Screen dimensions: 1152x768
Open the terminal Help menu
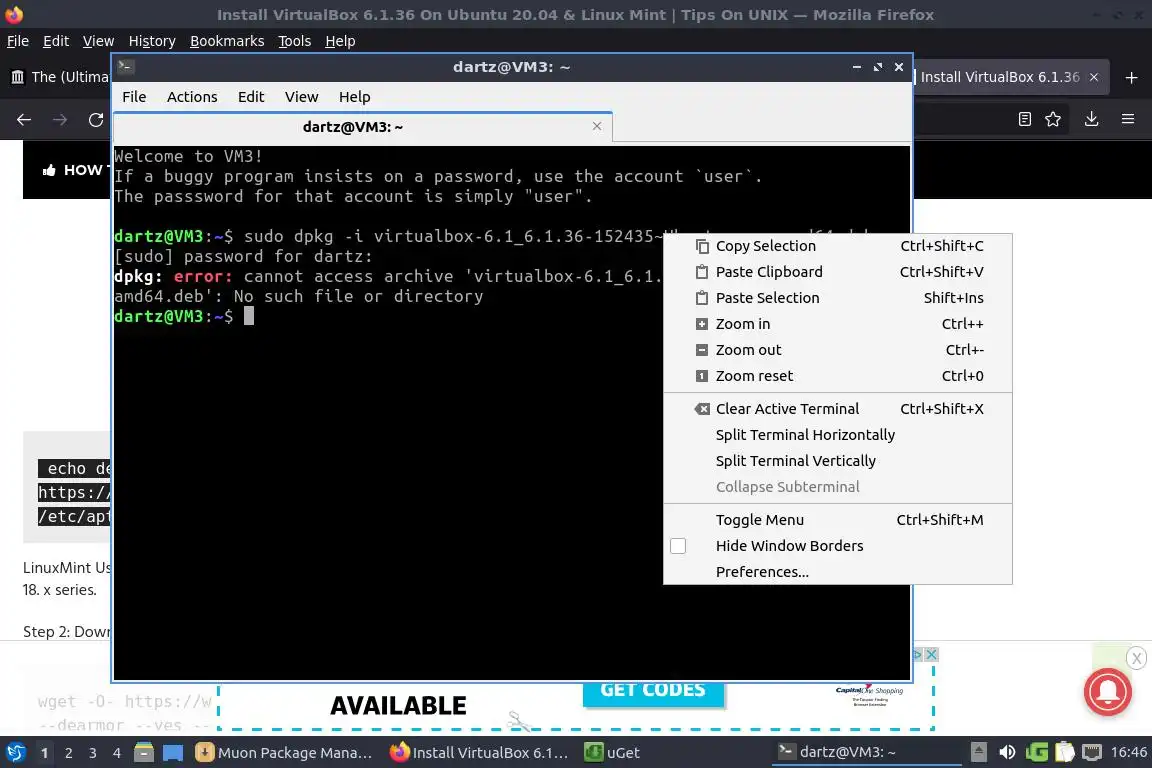point(354,97)
